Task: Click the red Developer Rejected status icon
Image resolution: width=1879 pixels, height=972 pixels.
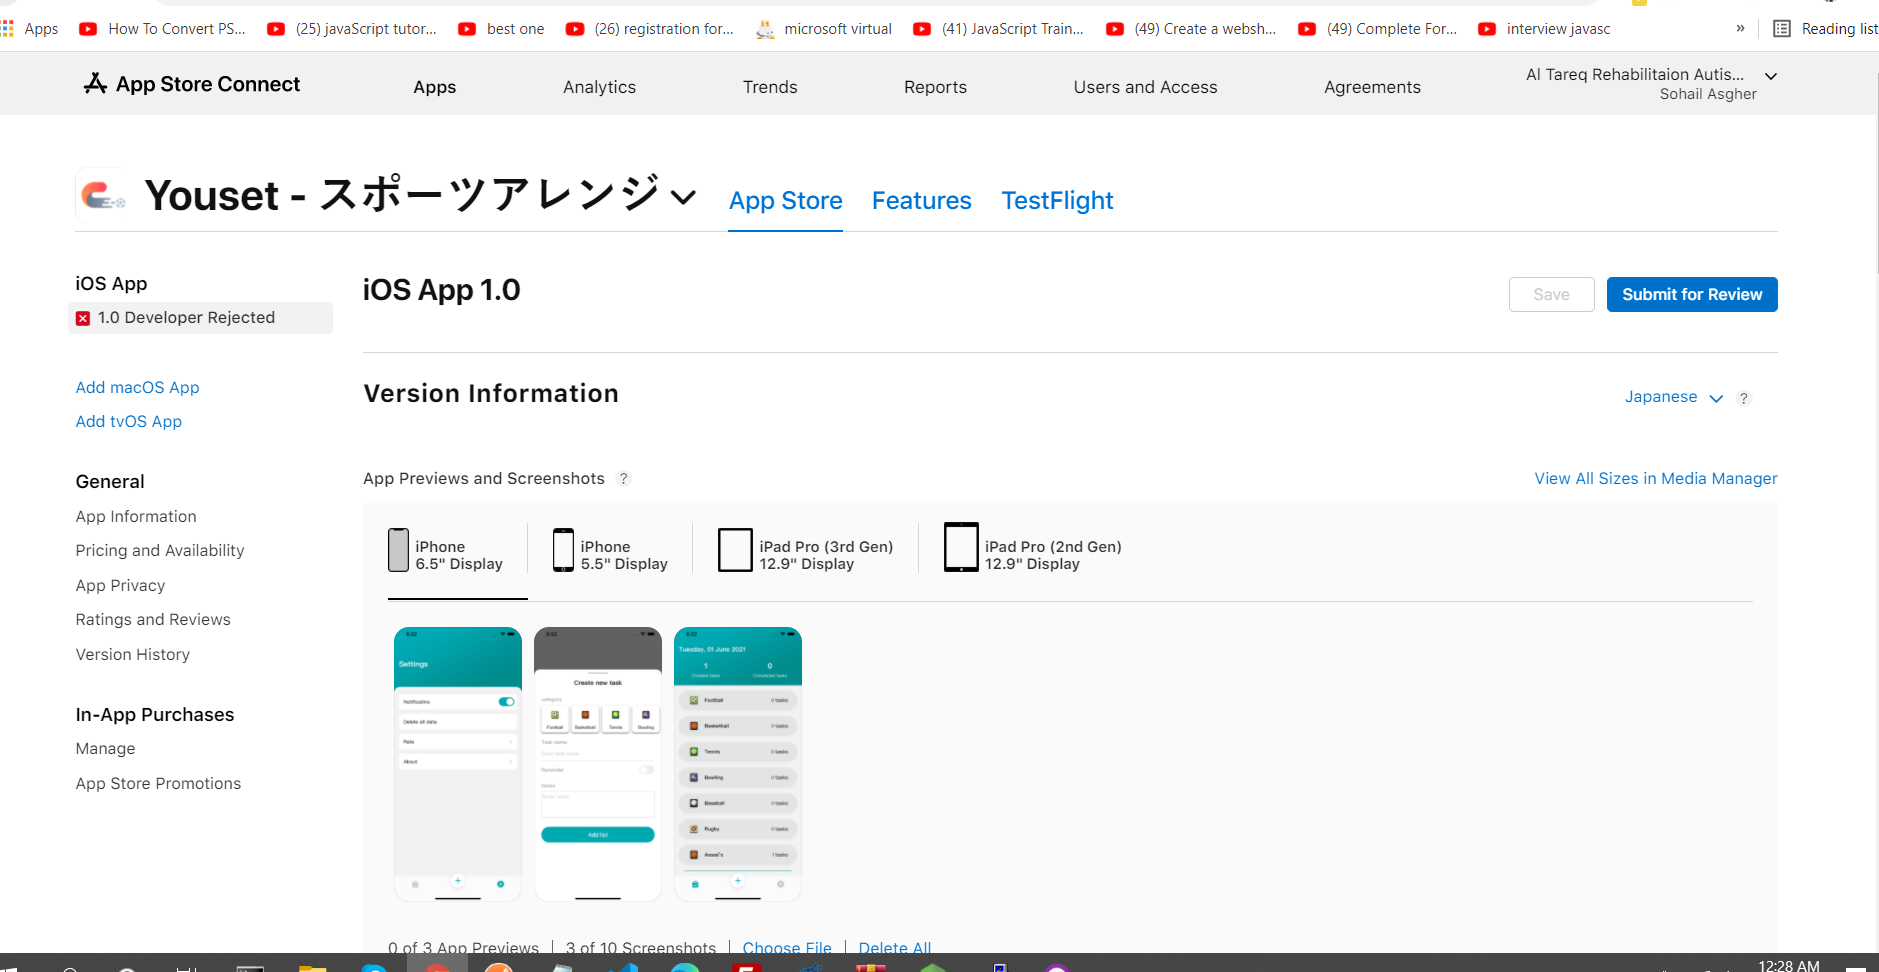Action: pyautogui.click(x=83, y=318)
